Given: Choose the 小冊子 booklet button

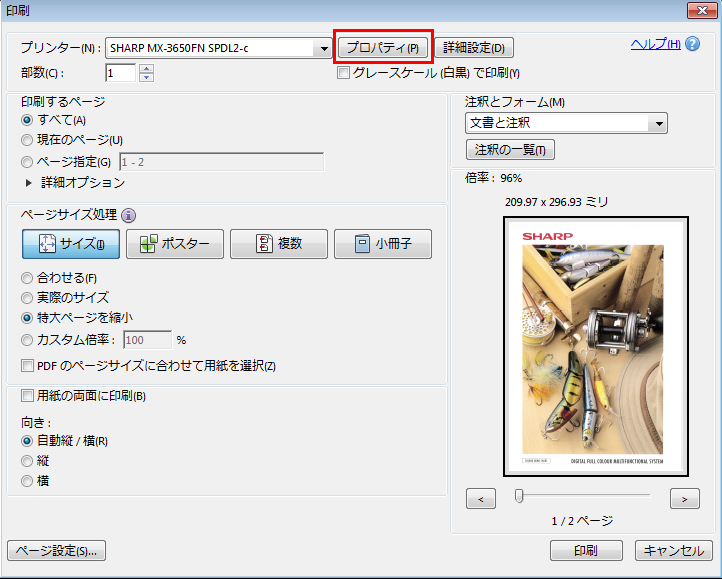Looking at the screenshot, I should coord(383,244).
